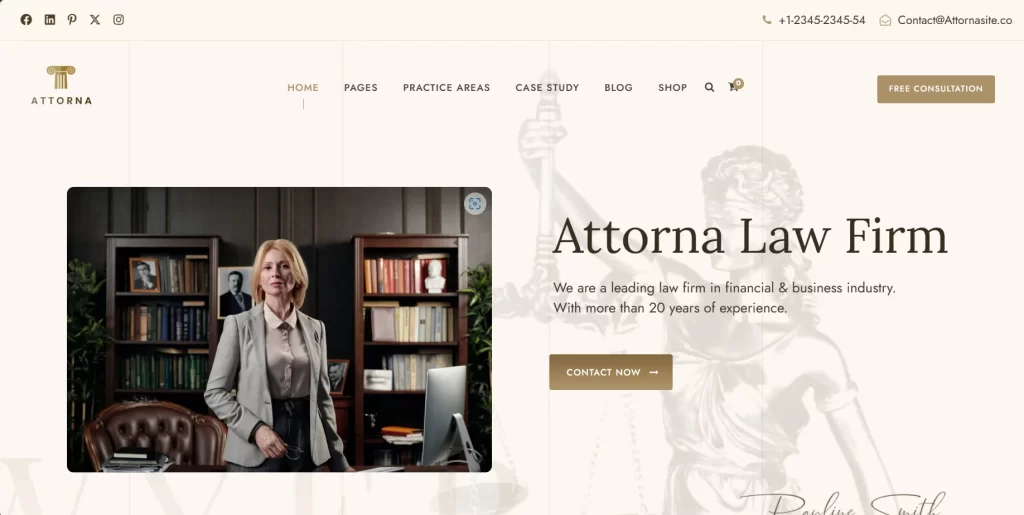Open the Pinterest social icon
The width and height of the screenshot is (1024, 515).
(x=72, y=20)
